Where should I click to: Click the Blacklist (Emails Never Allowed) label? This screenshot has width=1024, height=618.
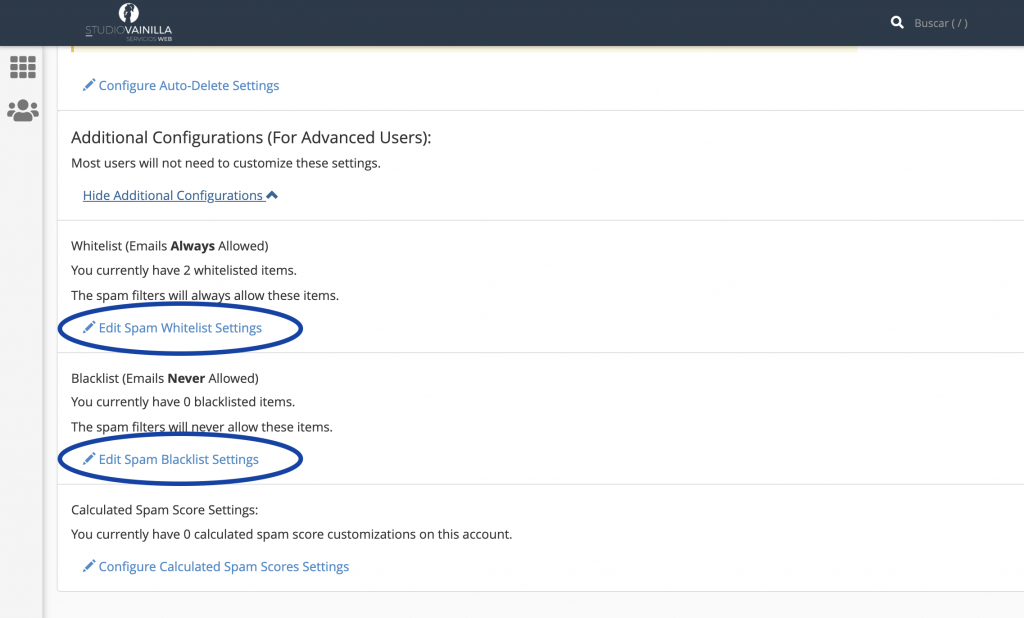click(x=164, y=378)
